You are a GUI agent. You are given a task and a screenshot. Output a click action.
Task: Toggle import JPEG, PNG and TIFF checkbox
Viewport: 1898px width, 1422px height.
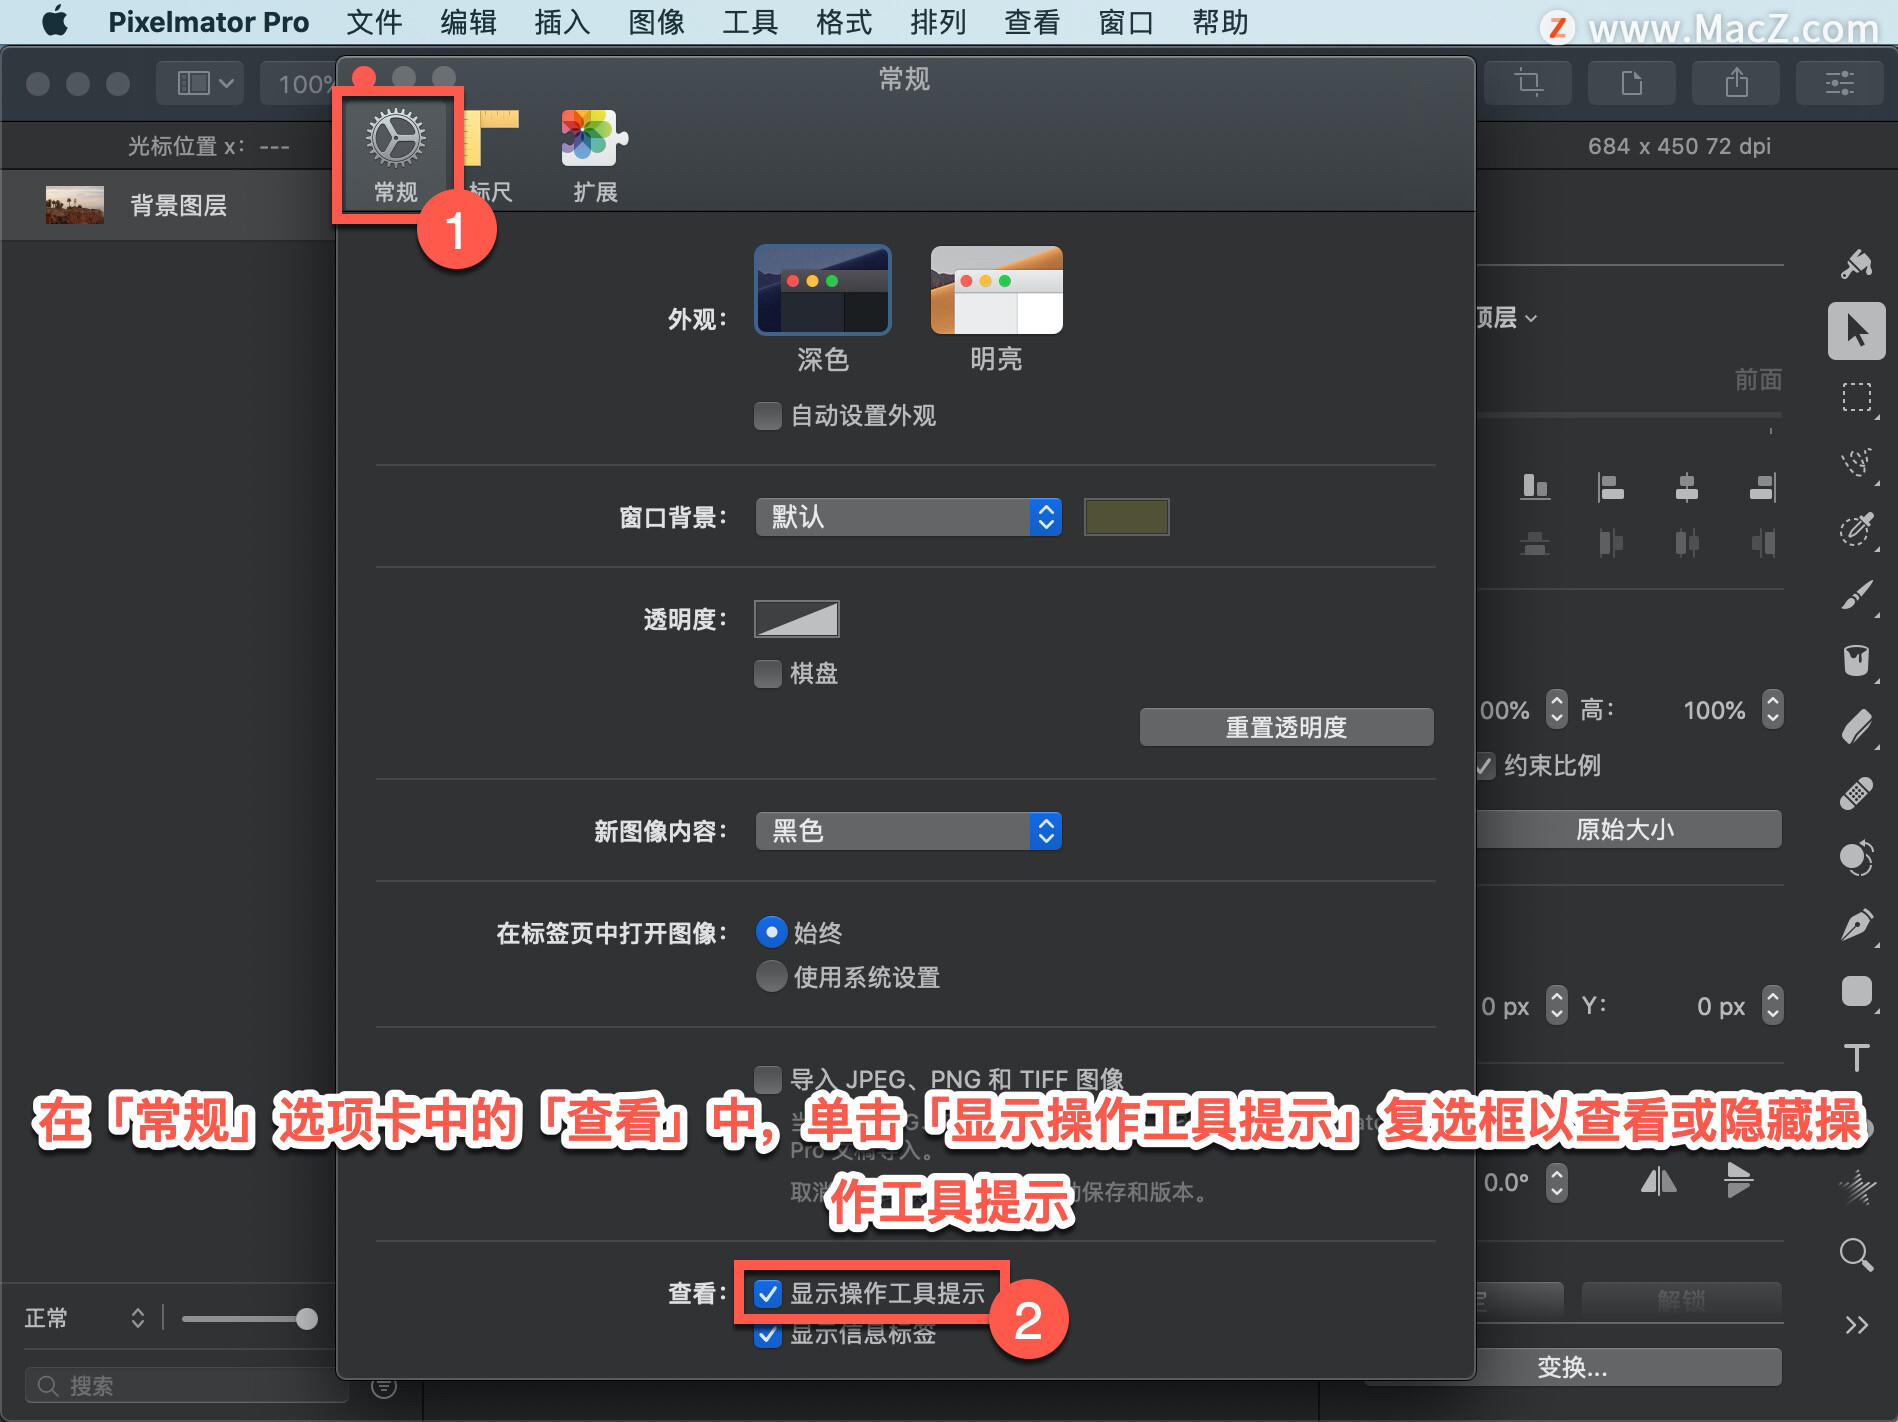[768, 1080]
